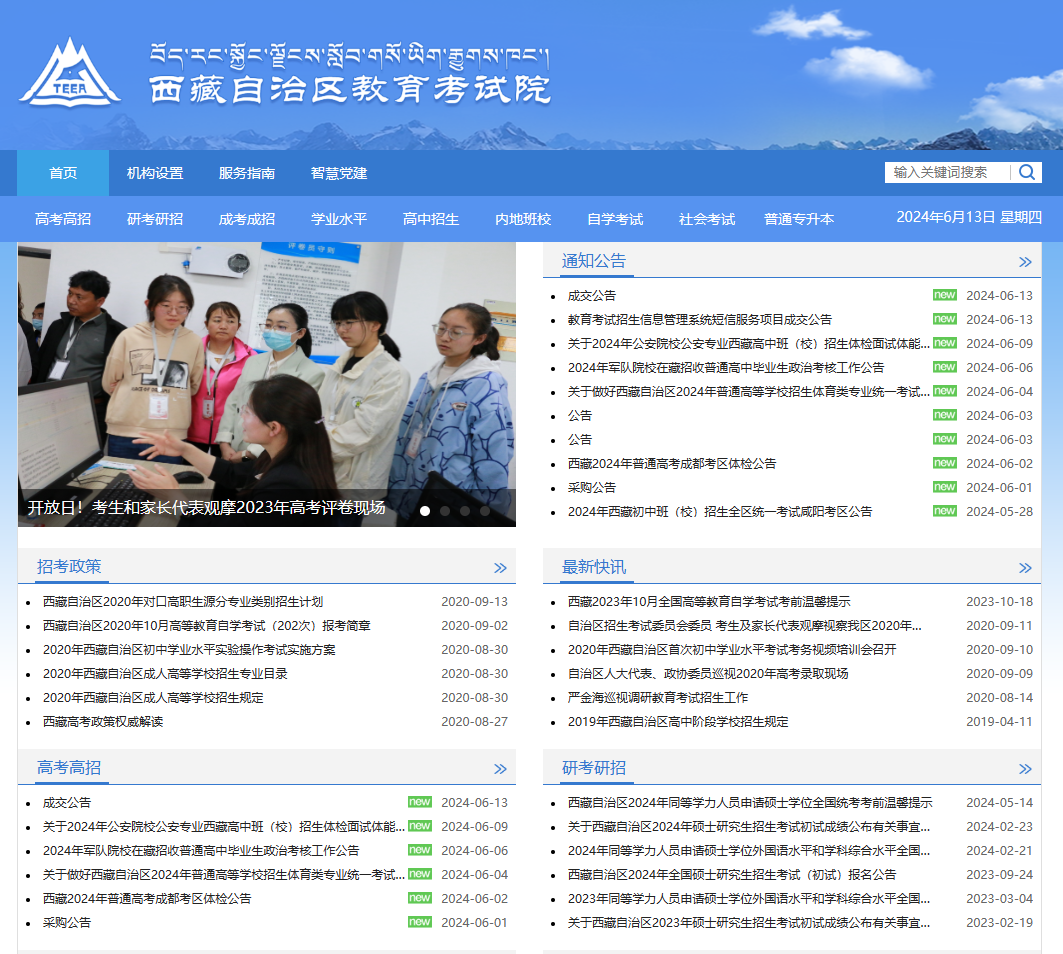Open the 西藏高考政策权威解读 link
This screenshot has height=954, width=1063.
(x=103, y=722)
